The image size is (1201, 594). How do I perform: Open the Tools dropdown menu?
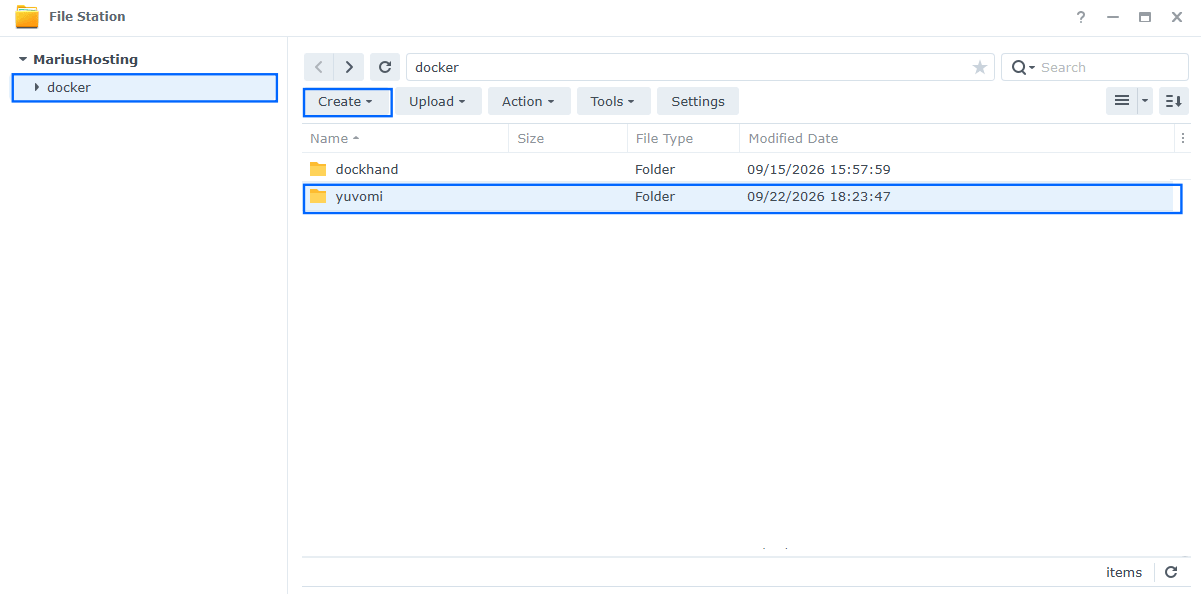coord(613,101)
